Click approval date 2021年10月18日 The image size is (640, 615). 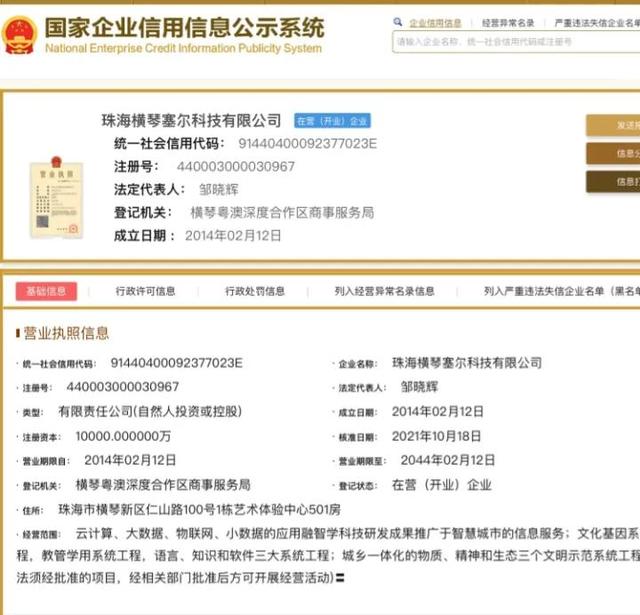pos(436,436)
